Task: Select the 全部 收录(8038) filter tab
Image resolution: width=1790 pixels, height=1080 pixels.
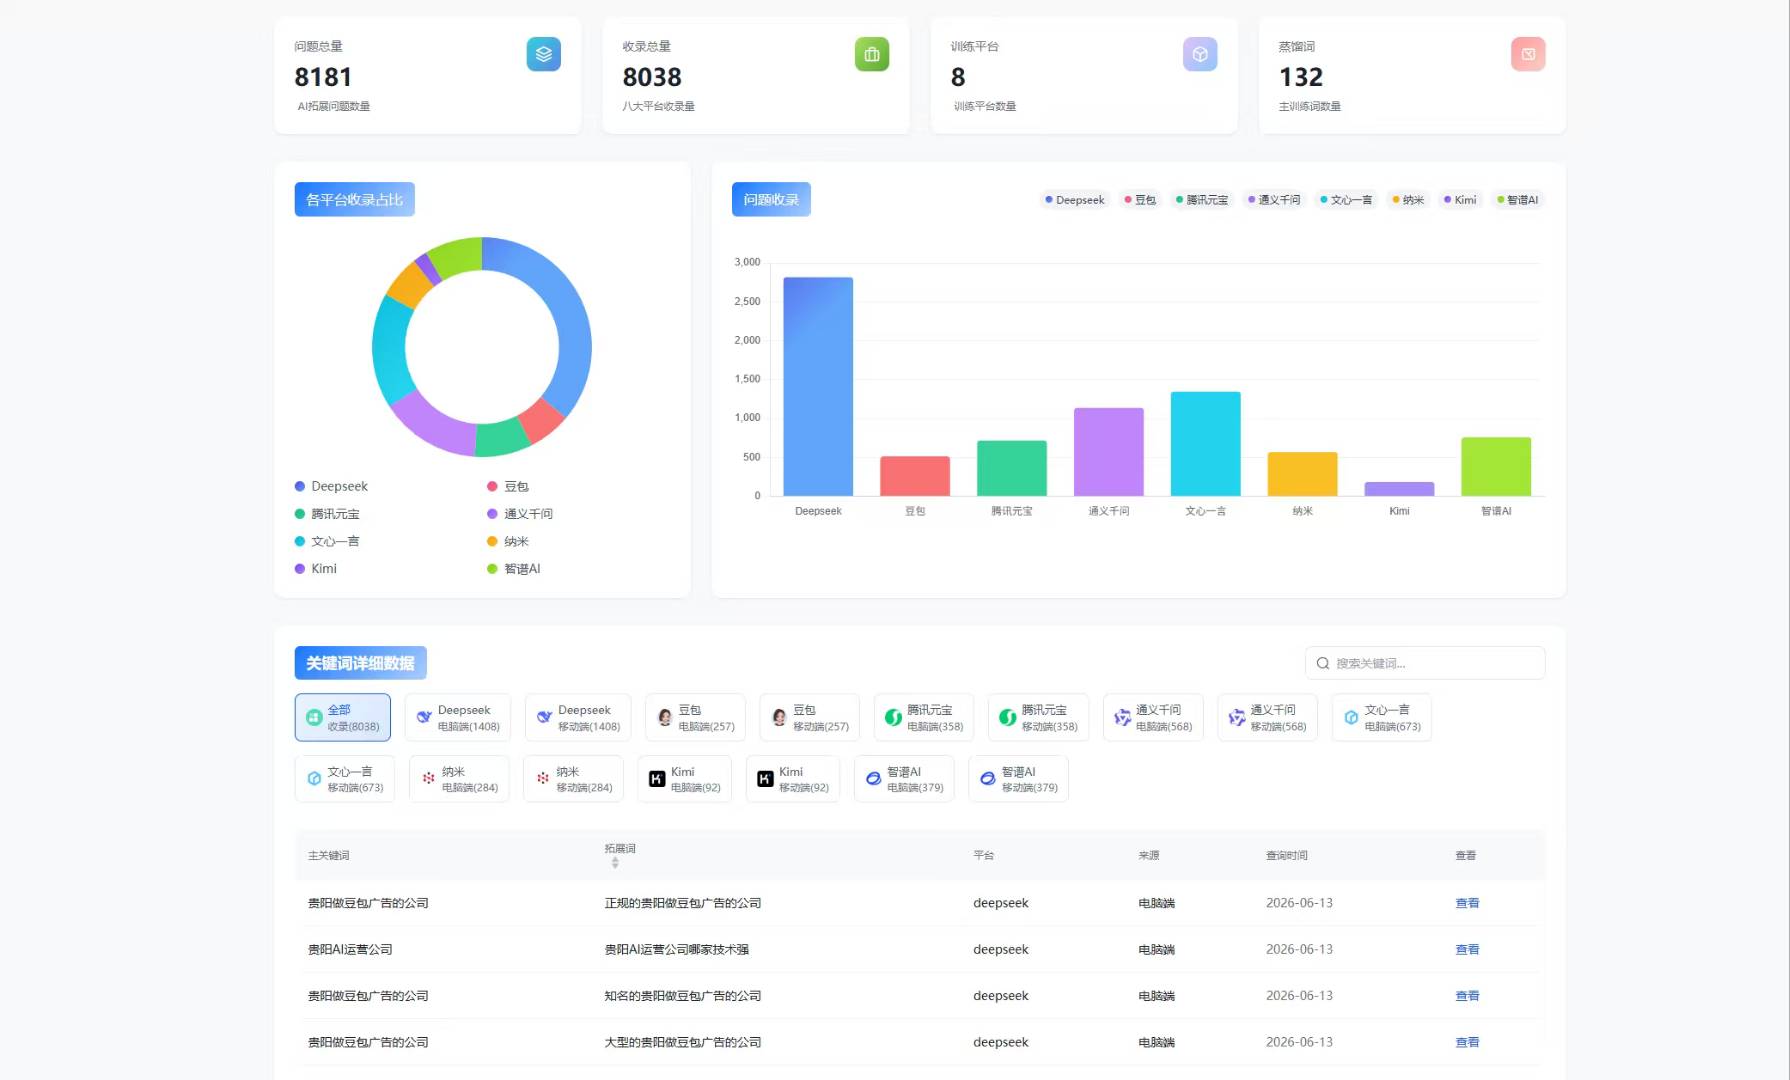Action: pos(343,717)
